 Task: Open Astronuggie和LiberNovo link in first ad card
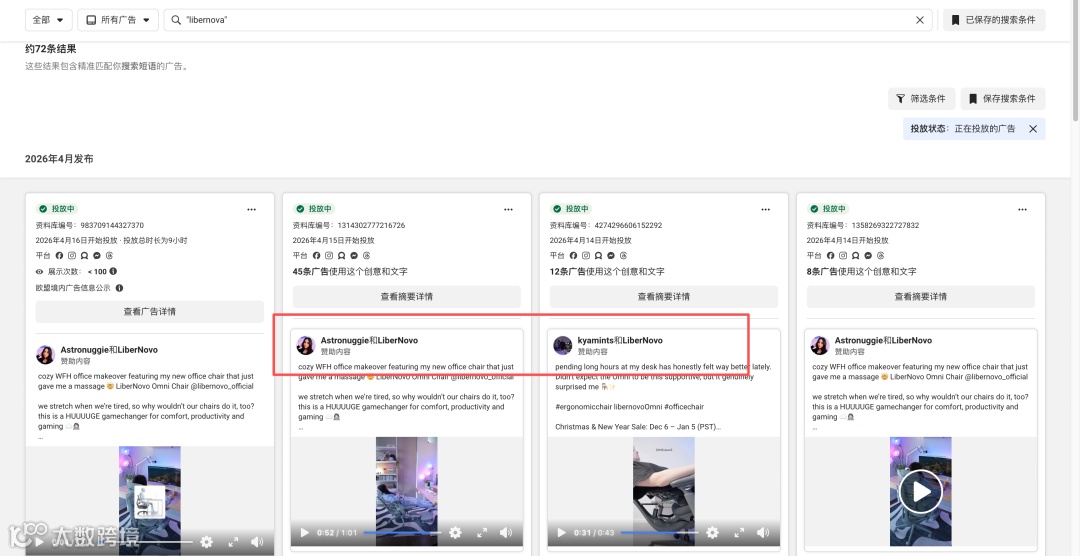109,350
